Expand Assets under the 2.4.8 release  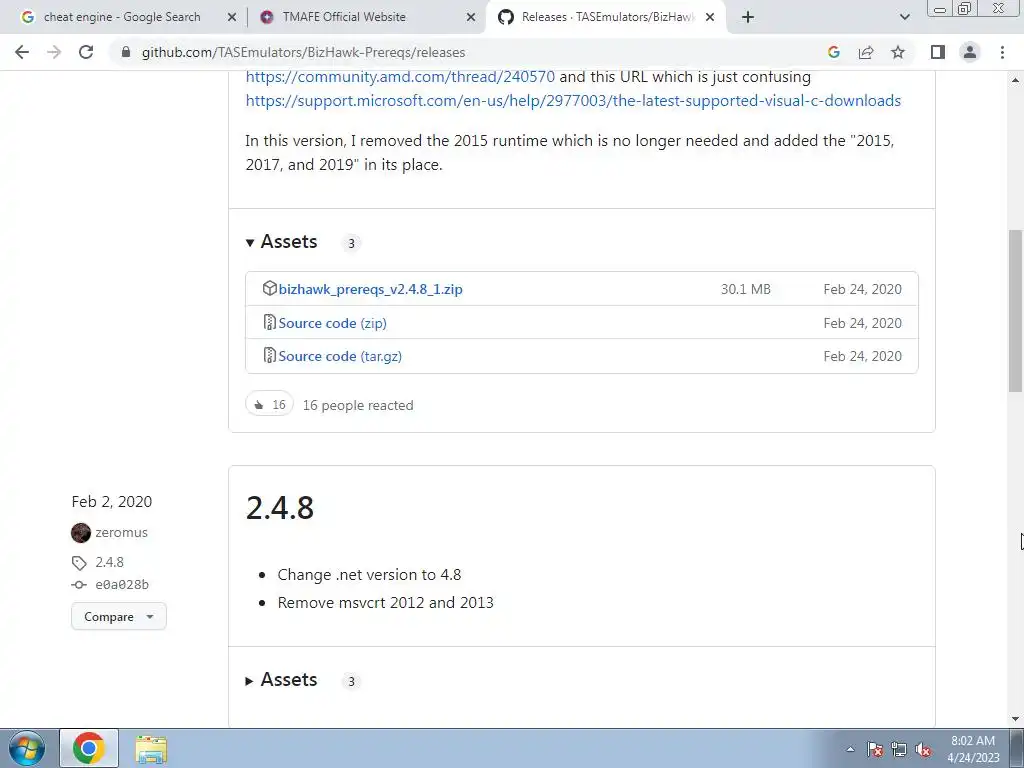[281, 680]
